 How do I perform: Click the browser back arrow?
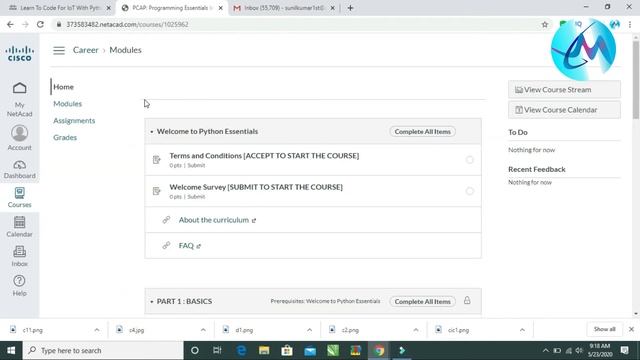tap(10, 24)
